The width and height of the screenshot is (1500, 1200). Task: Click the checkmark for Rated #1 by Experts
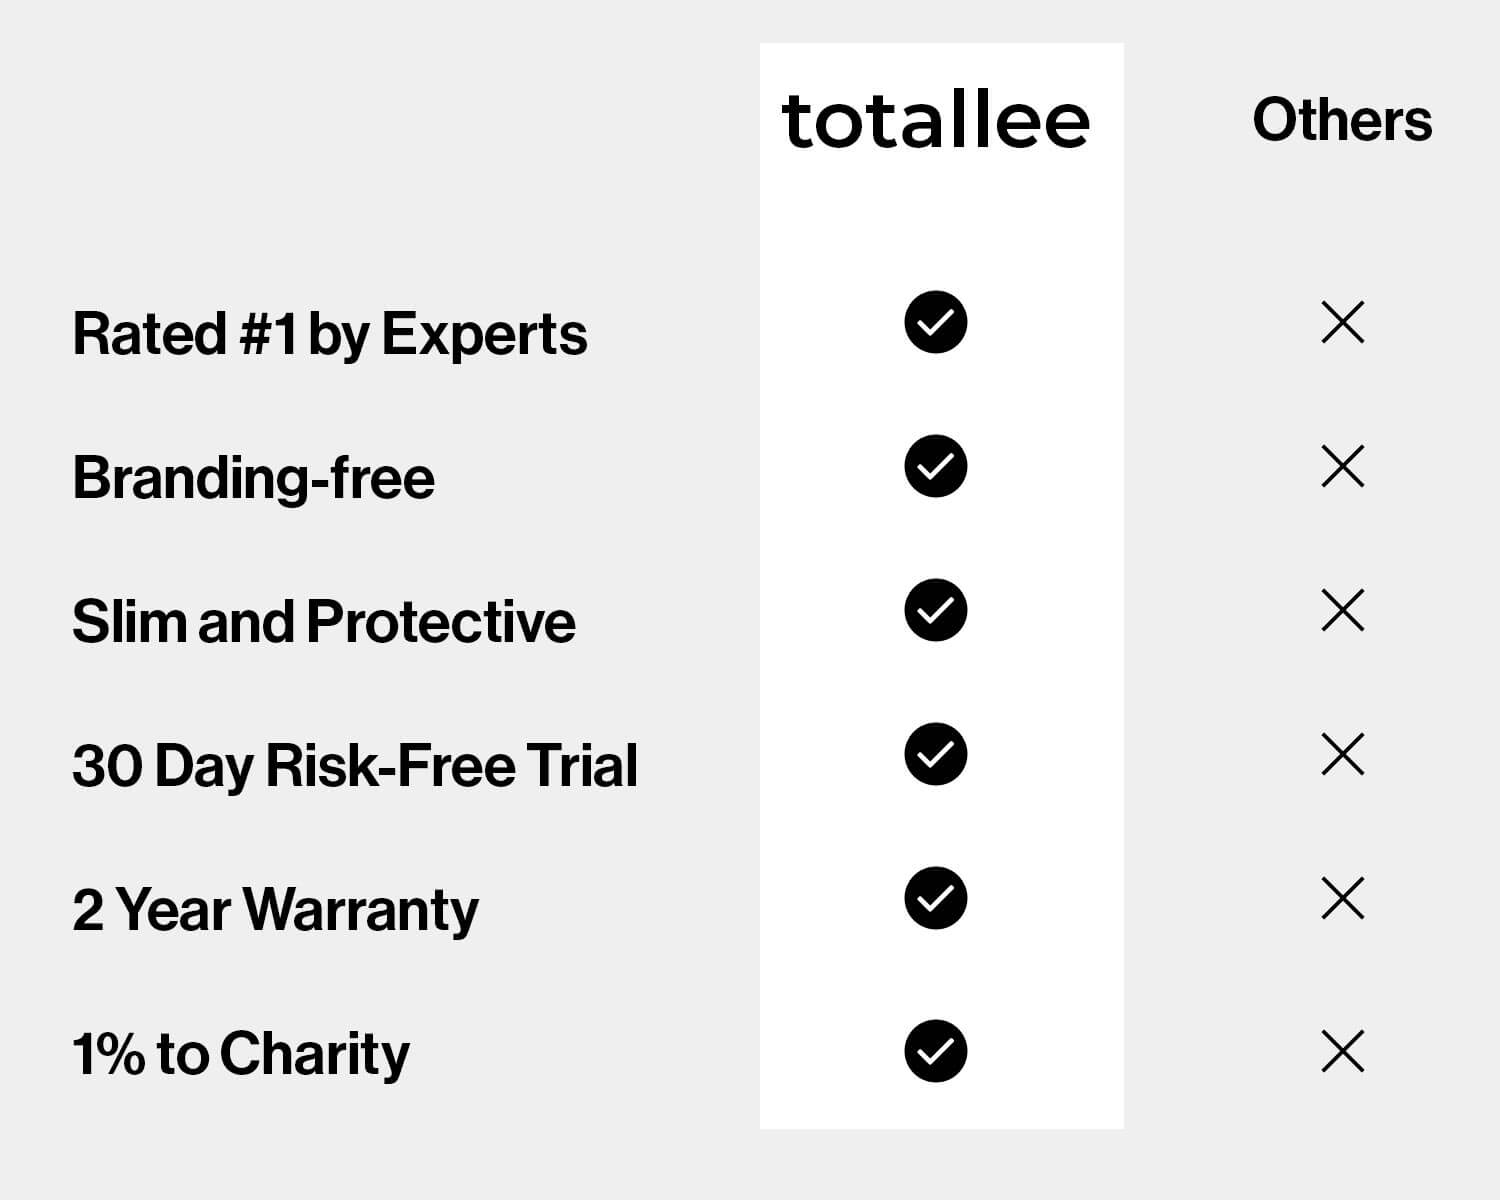pos(935,323)
